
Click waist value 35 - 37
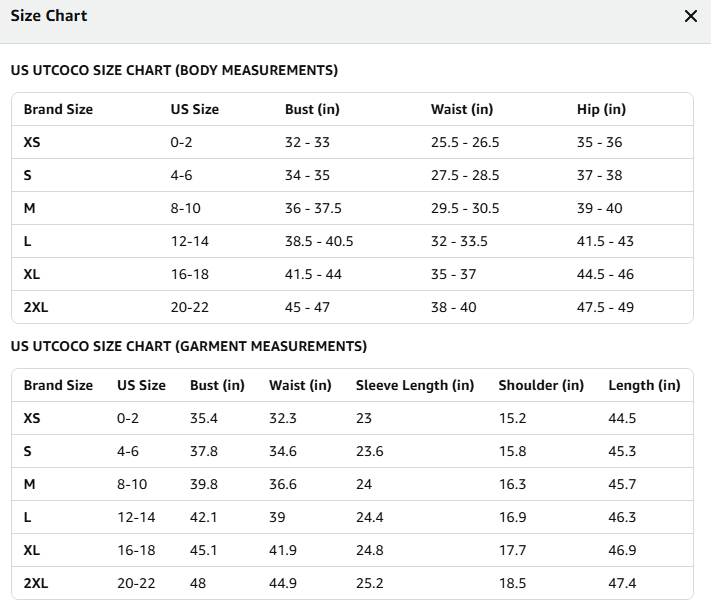pos(453,274)
